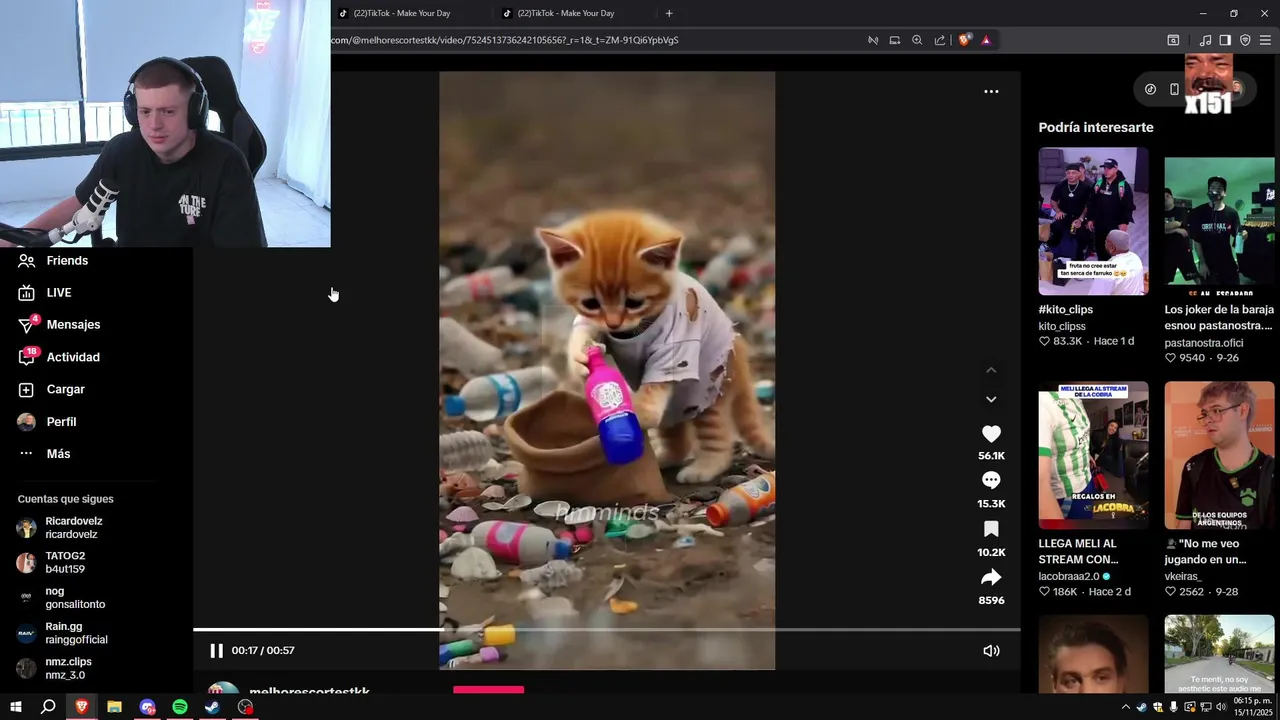Open nmz.clips followed account
The height and width of the screenshot is (720, 1280).
[68, 668]
